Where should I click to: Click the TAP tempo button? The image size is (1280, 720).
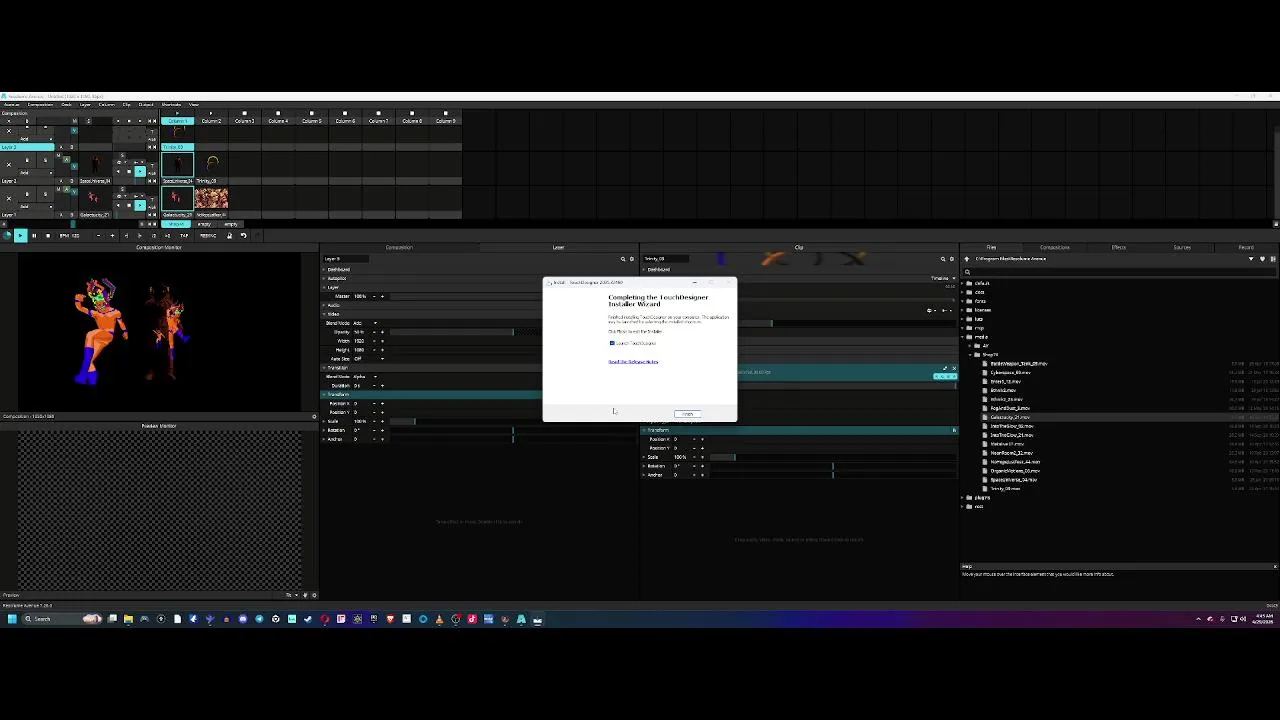click(x=184, y=235)
